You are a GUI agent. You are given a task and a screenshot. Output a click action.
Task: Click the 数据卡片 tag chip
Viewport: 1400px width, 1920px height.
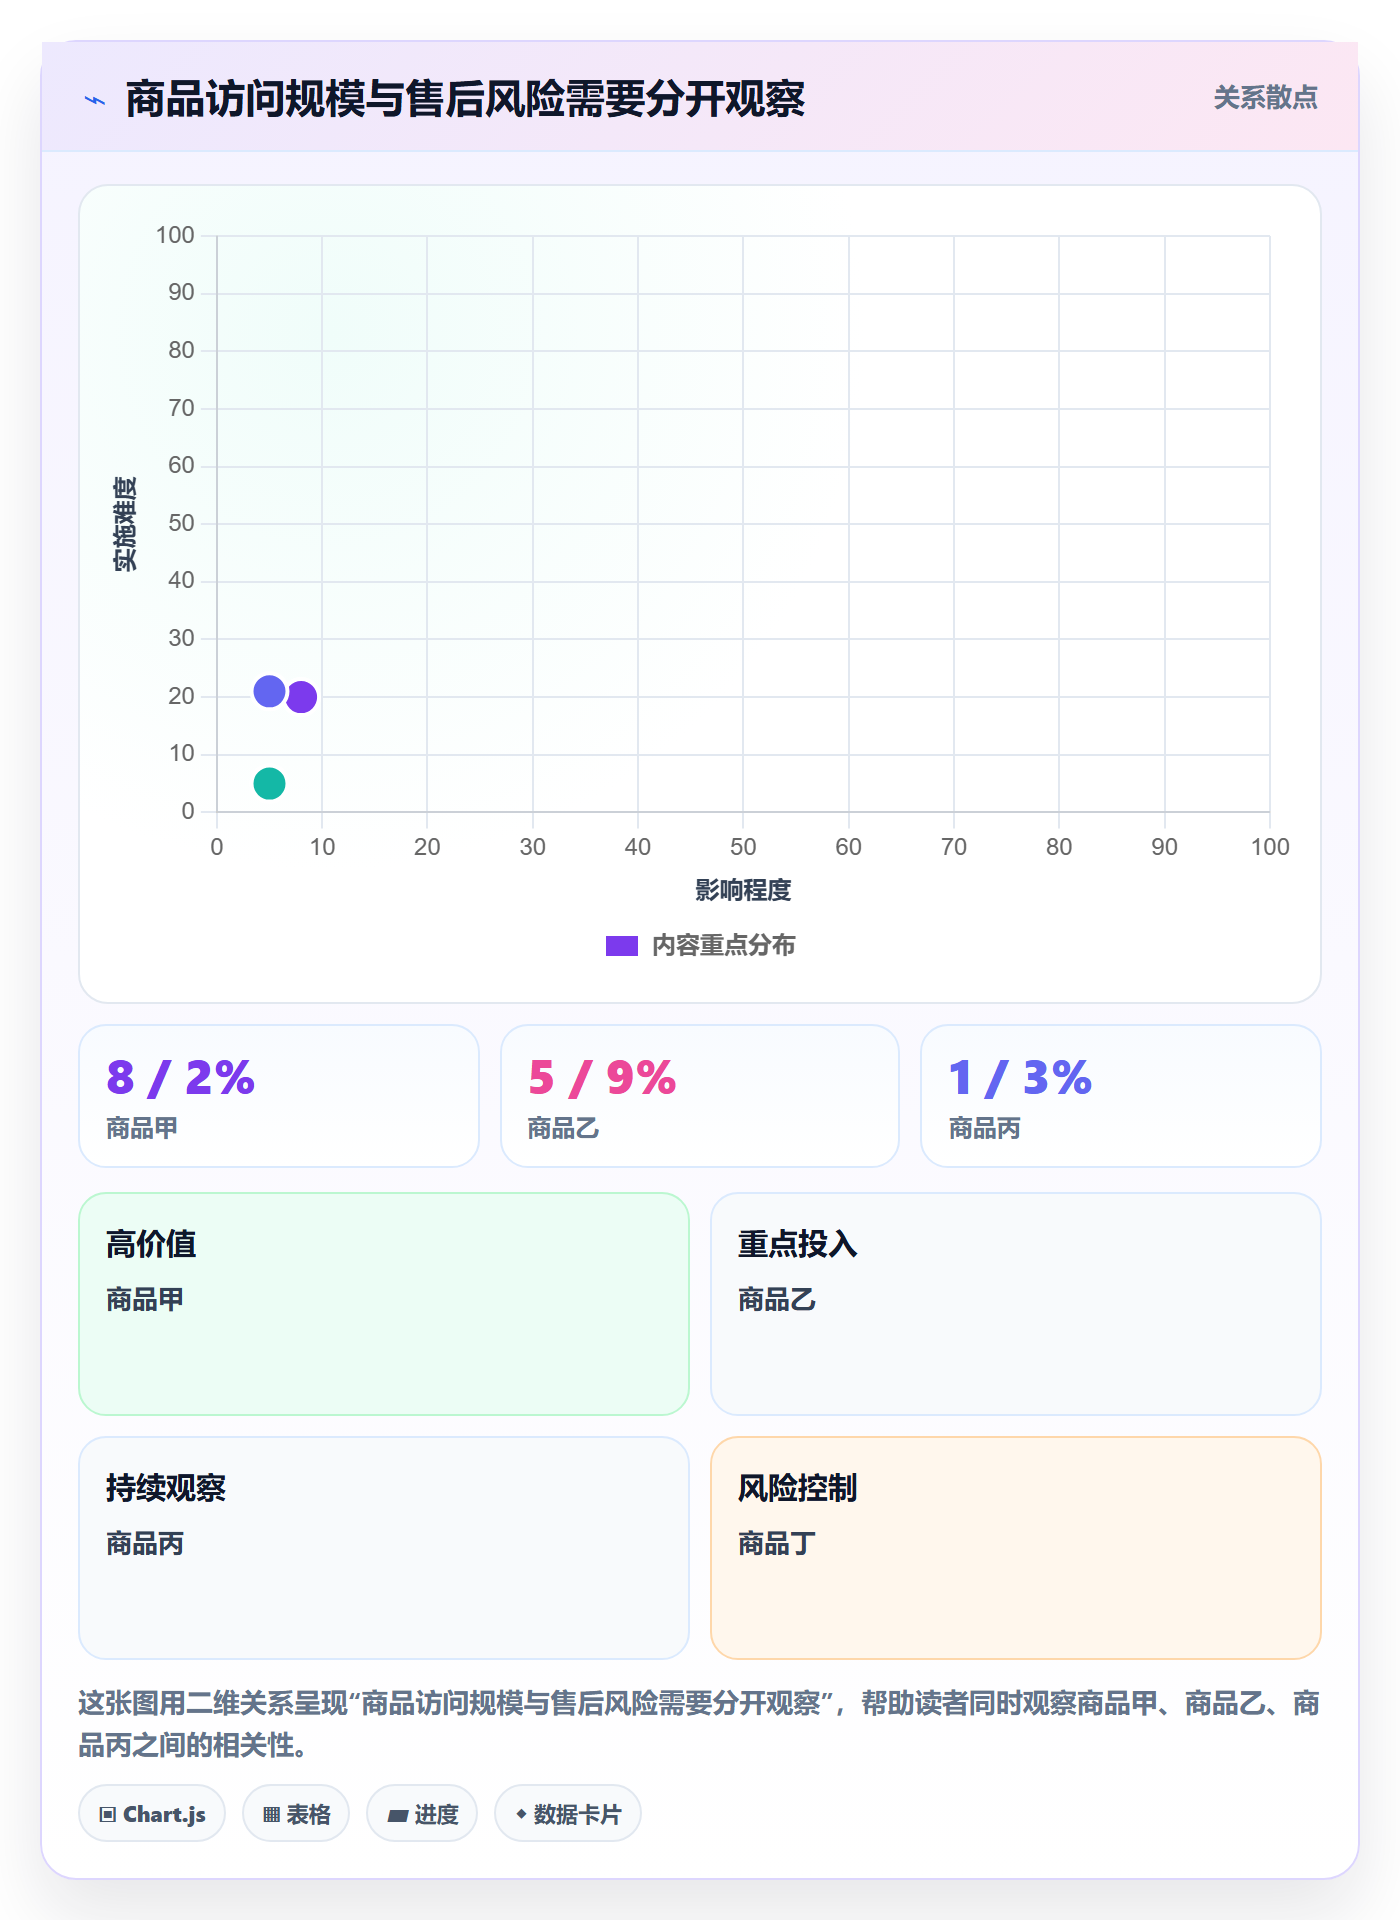[x=568, y=1814]
